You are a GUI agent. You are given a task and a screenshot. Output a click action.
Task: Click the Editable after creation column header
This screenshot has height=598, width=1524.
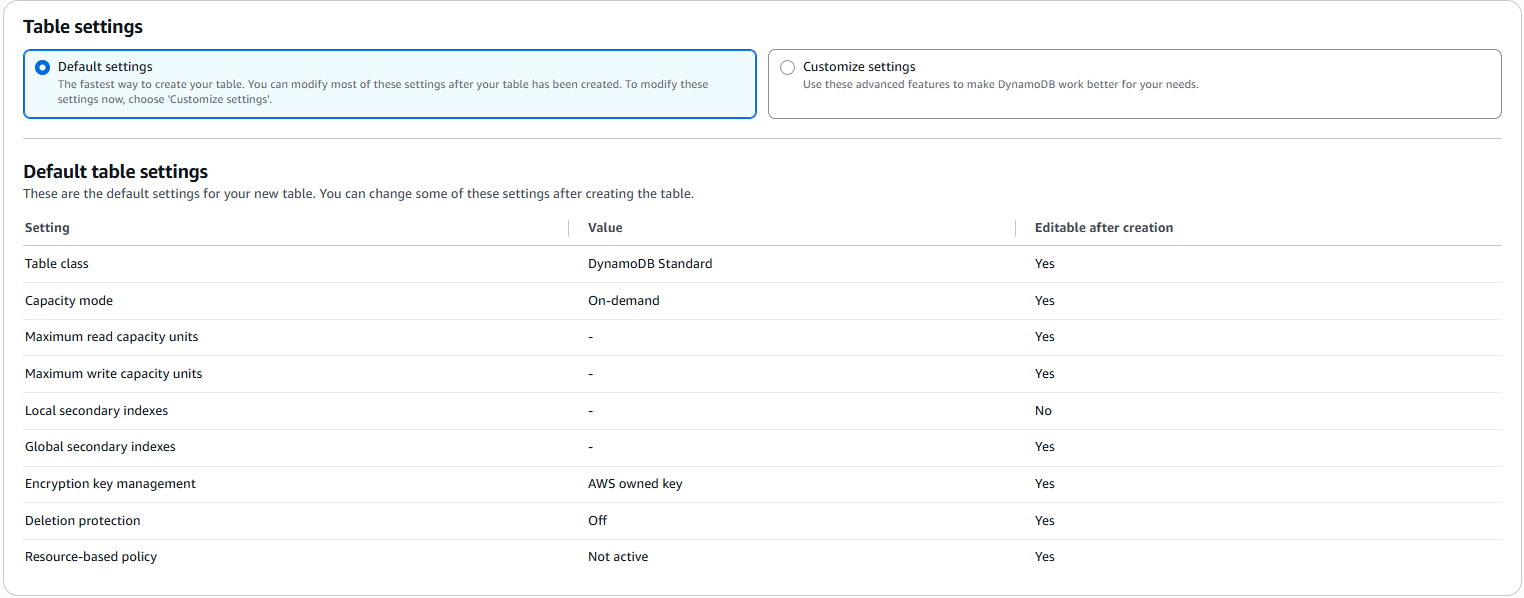click(x=1104, y=227)
